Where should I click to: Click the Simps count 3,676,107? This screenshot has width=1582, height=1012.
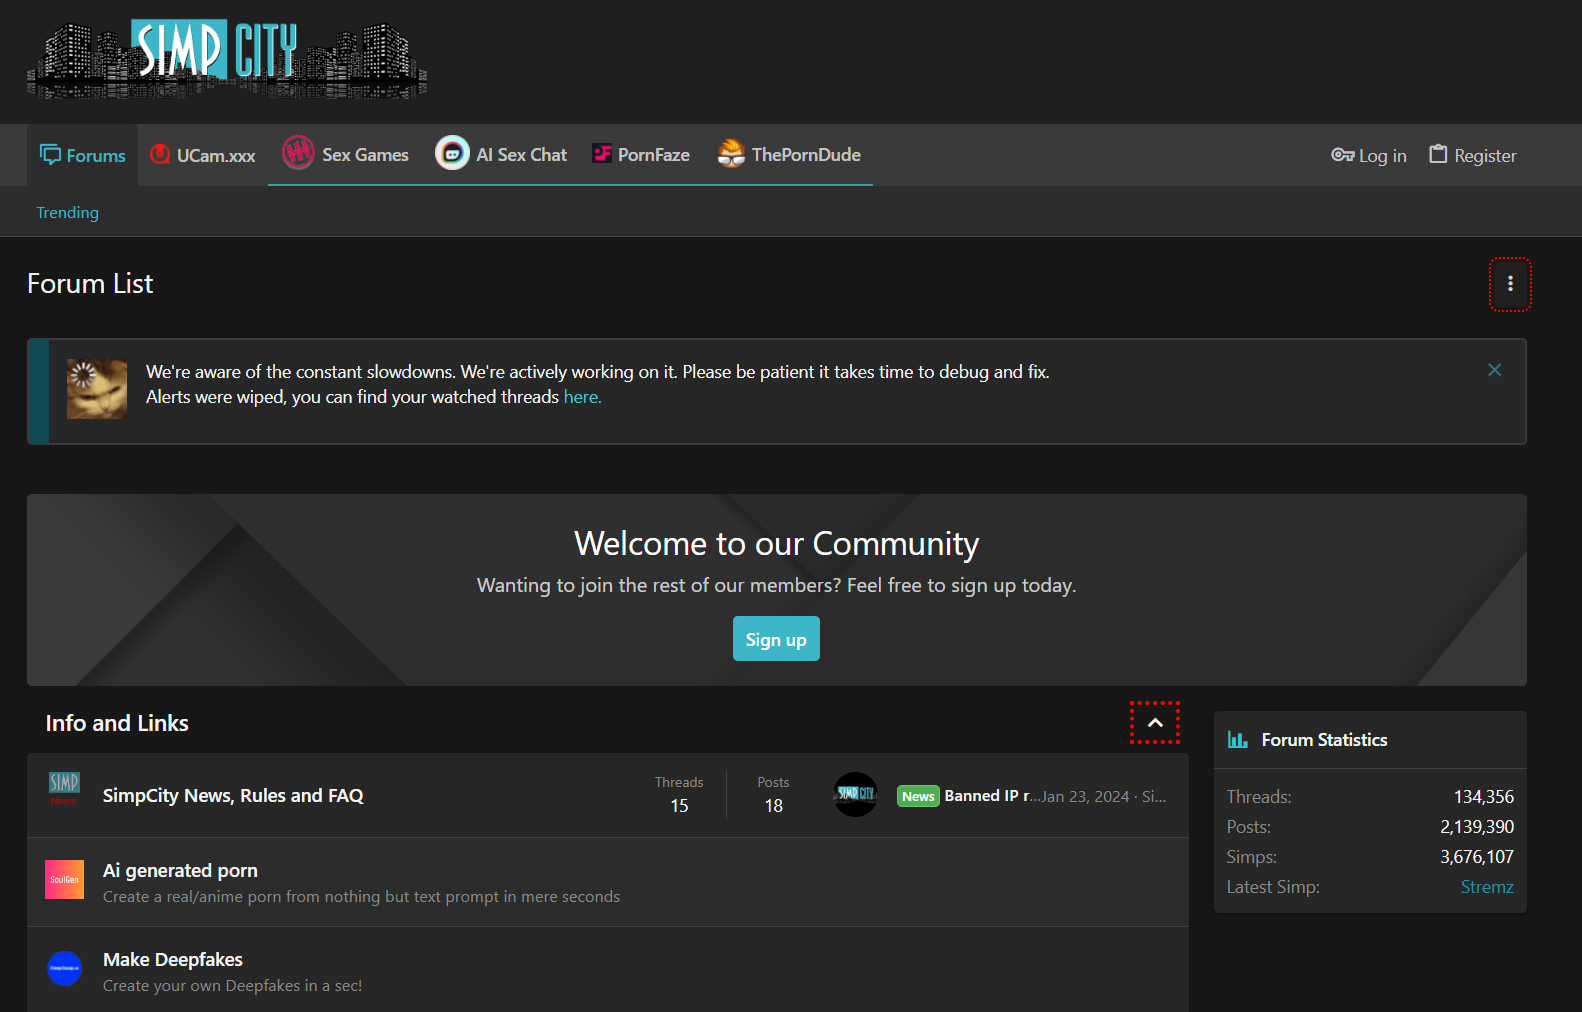tap(1477, 857)
